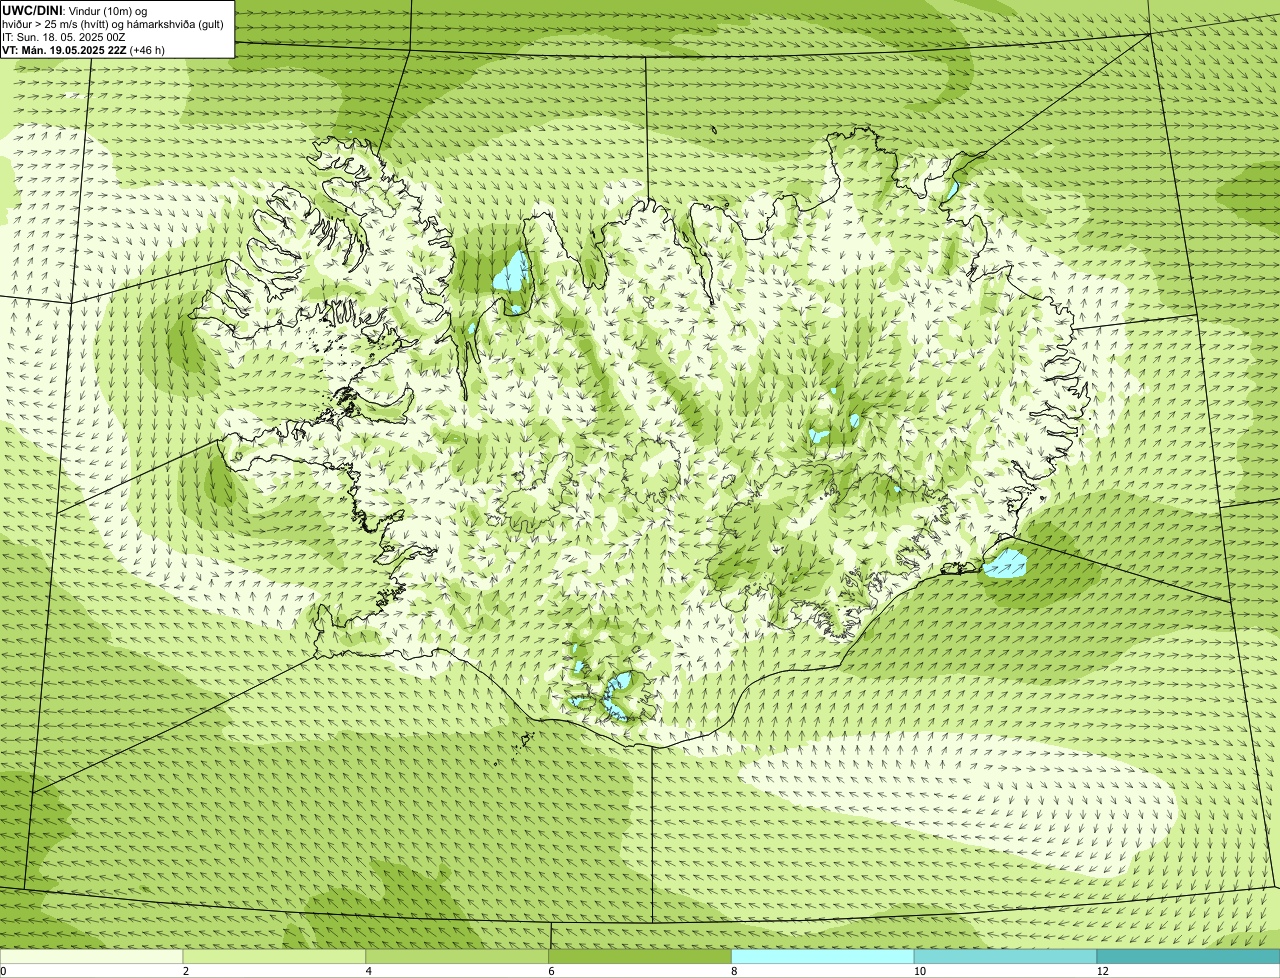This screenshot has width=1280, height=978.
Task: Click the '6' tick label on the scale
Action: (551, 971)
